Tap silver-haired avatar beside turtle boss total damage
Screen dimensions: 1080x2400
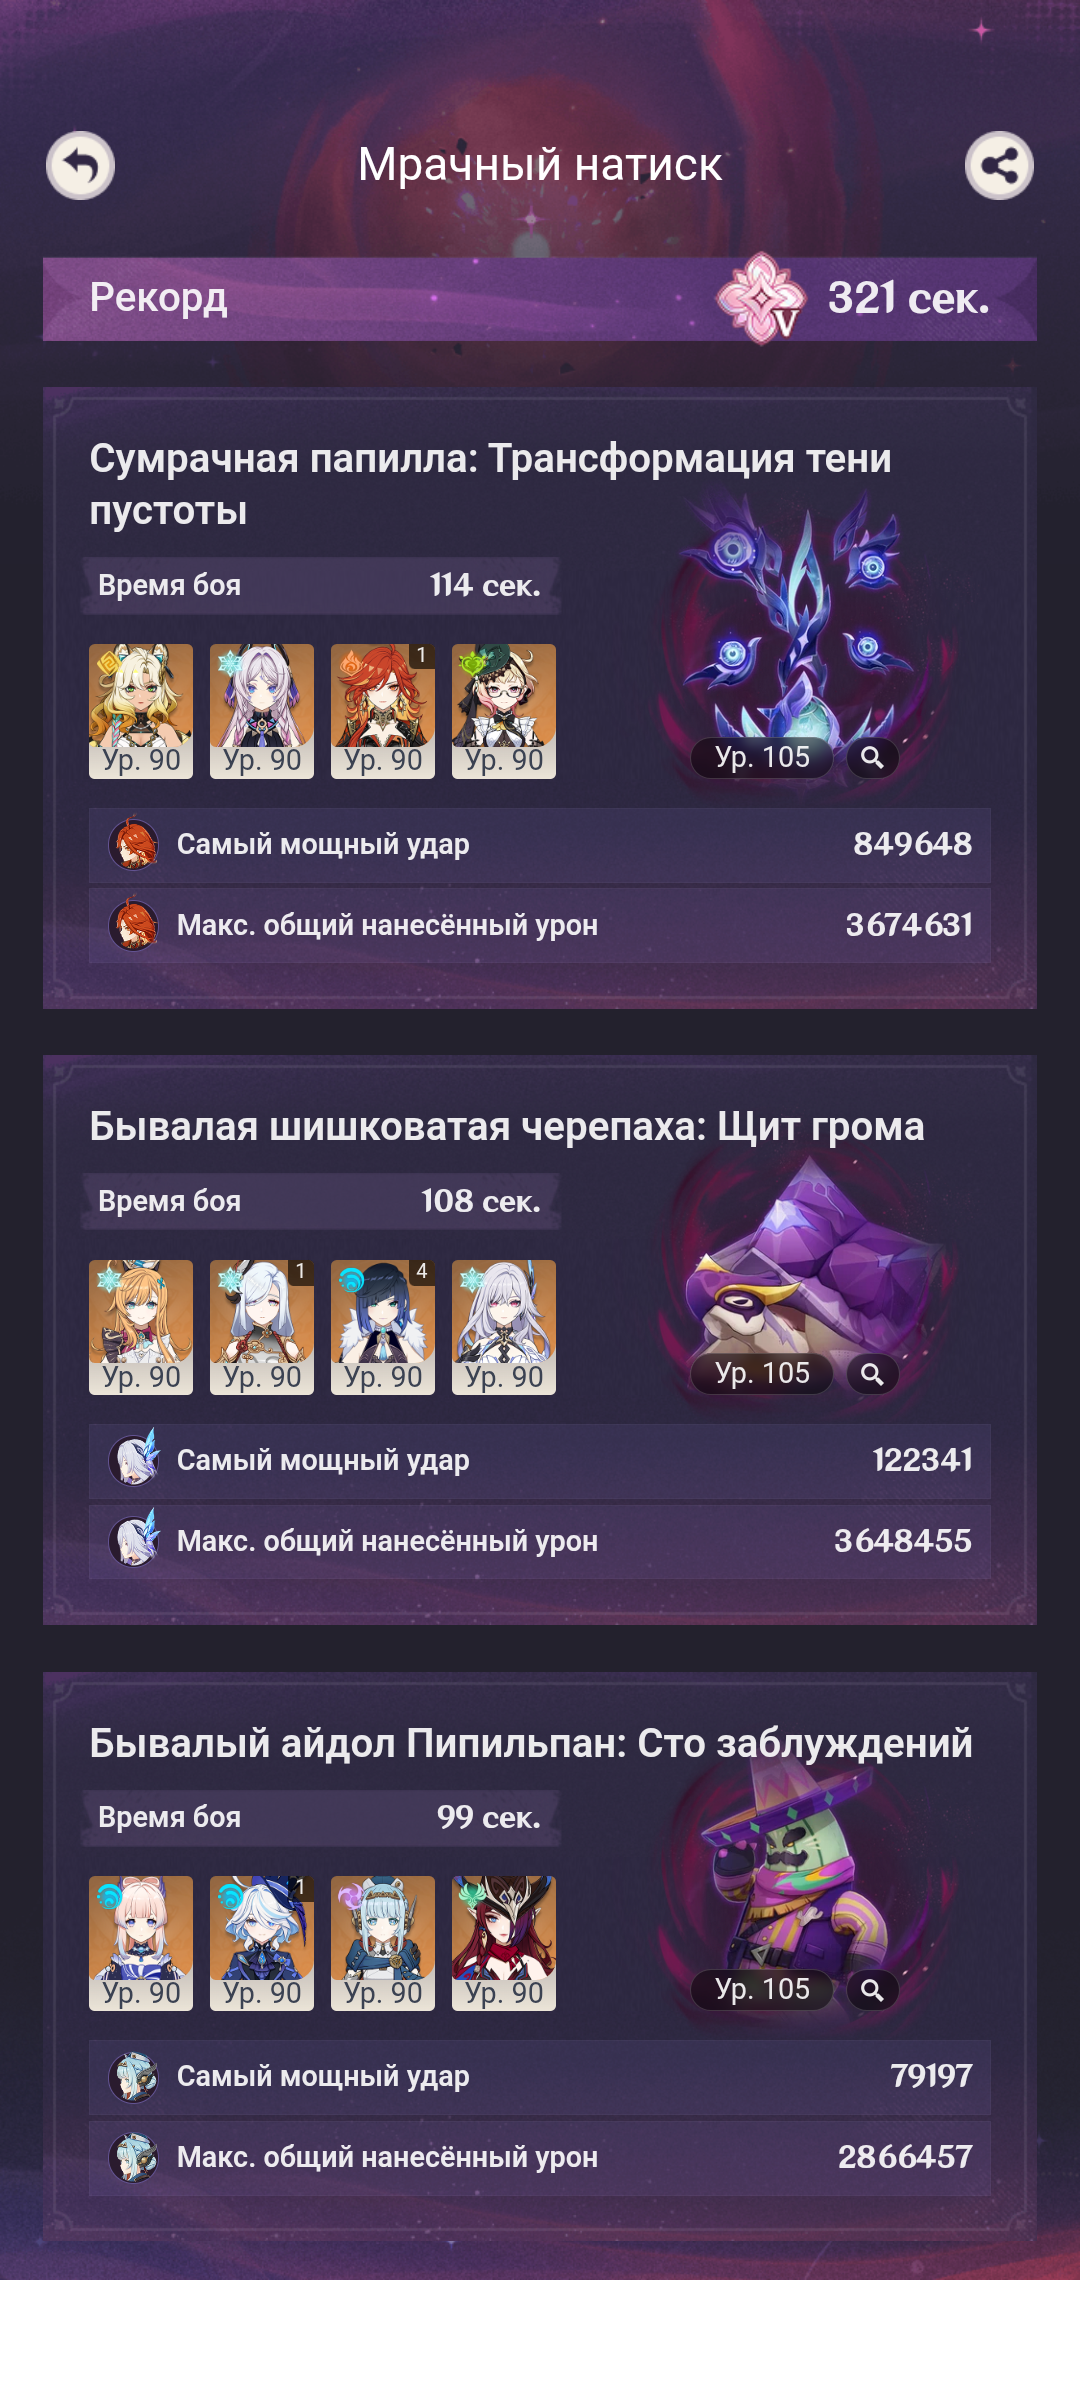(134, 1541)
